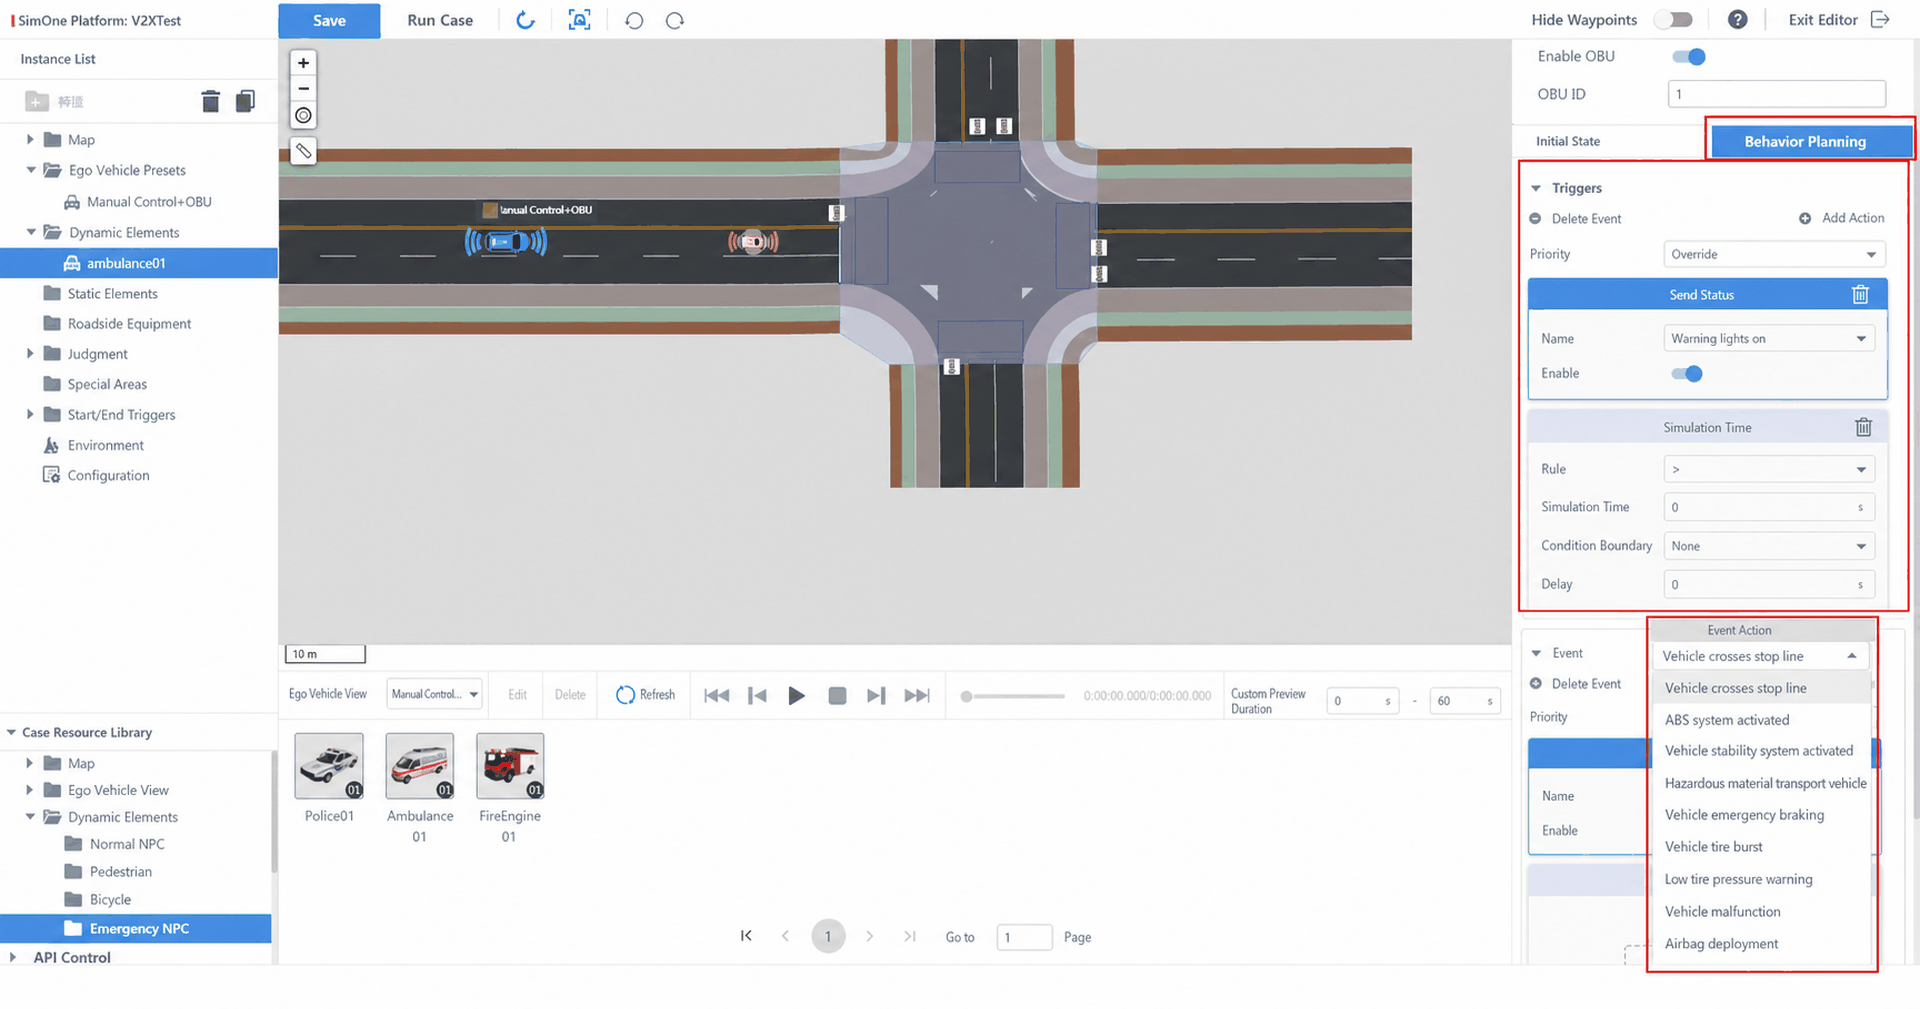Delete the Simulation Time condition
The height and width of the screenshot is (1009, 1920).
coord(1863,427)
